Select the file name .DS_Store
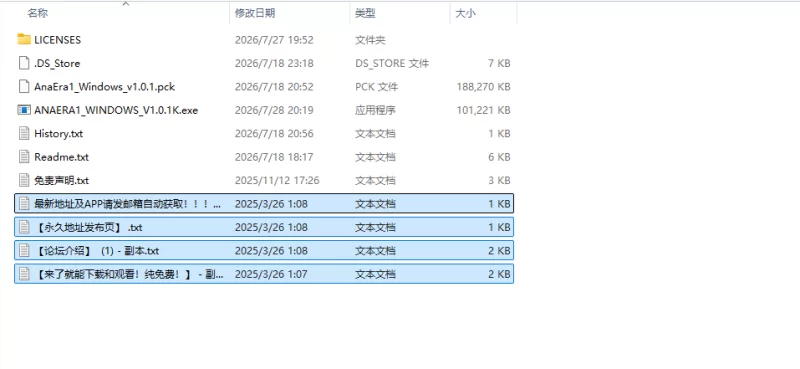 point(57,63)
